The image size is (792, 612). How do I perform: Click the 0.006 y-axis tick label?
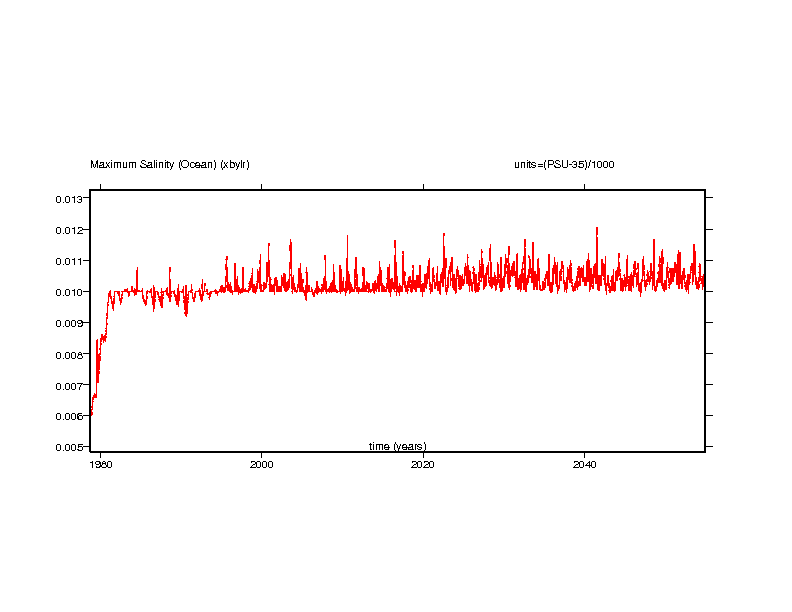(68, 416)
